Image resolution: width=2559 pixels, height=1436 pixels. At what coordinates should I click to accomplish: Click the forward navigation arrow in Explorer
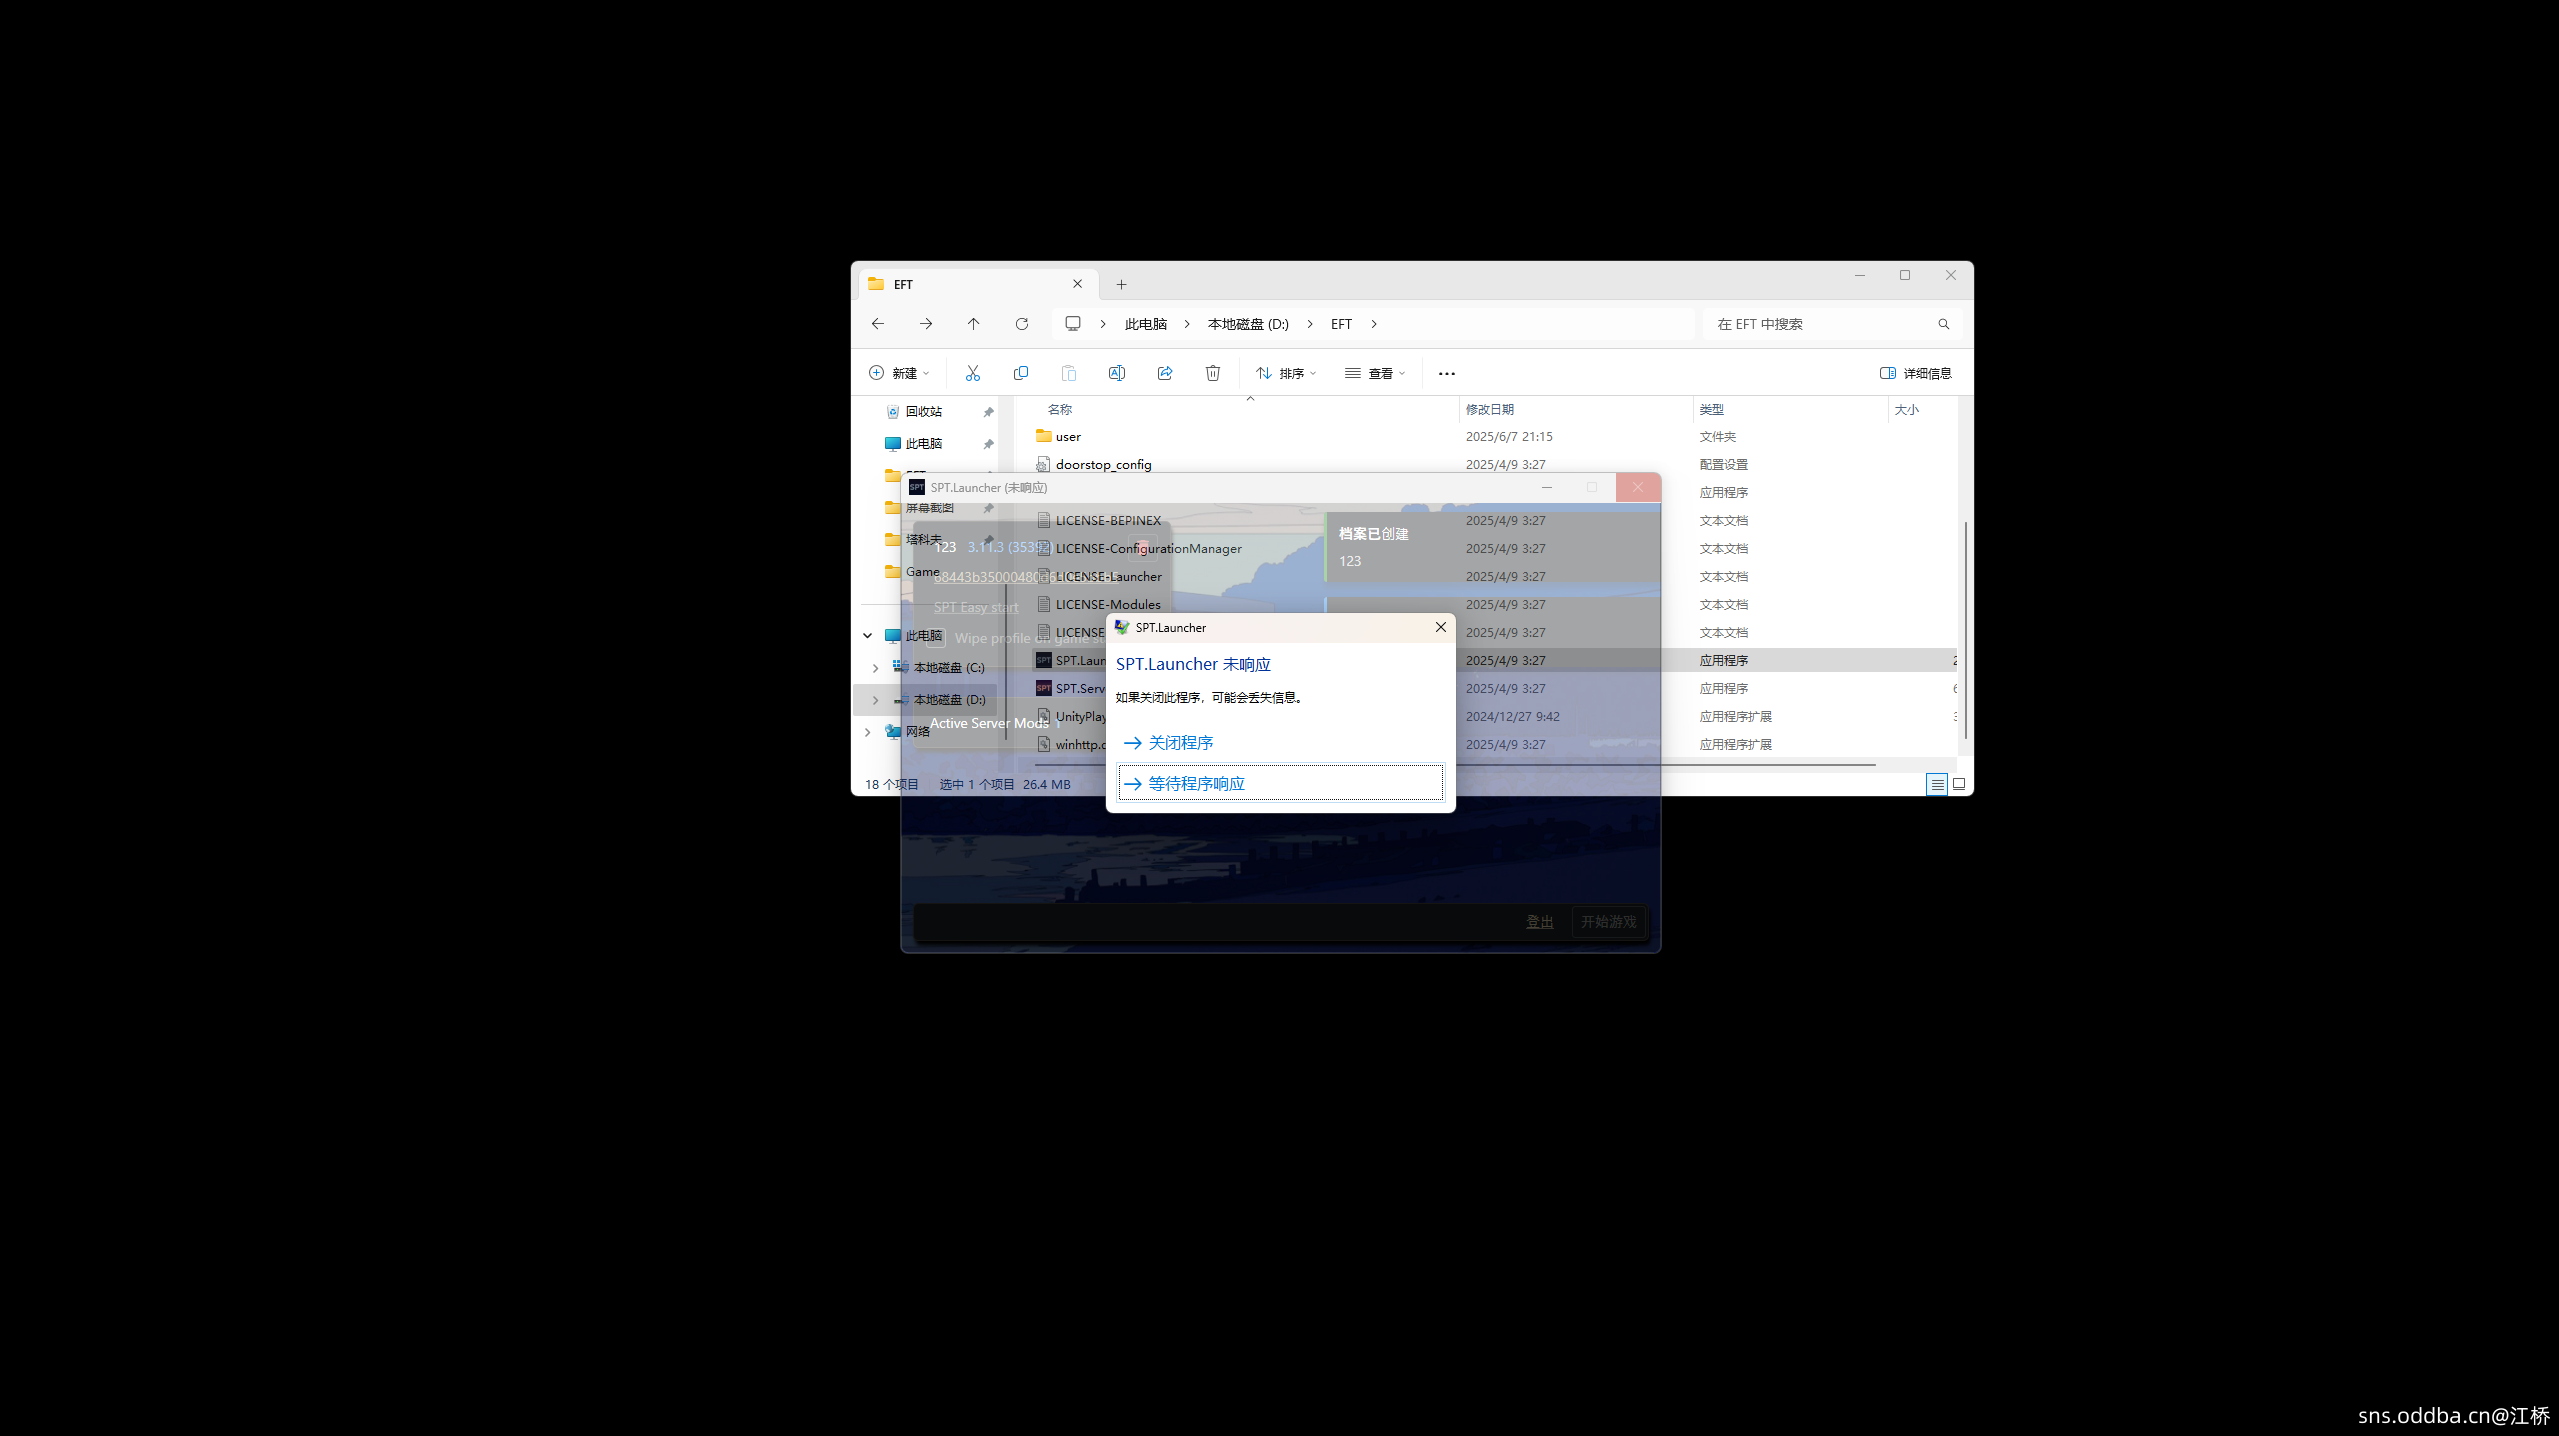point(926,324)
